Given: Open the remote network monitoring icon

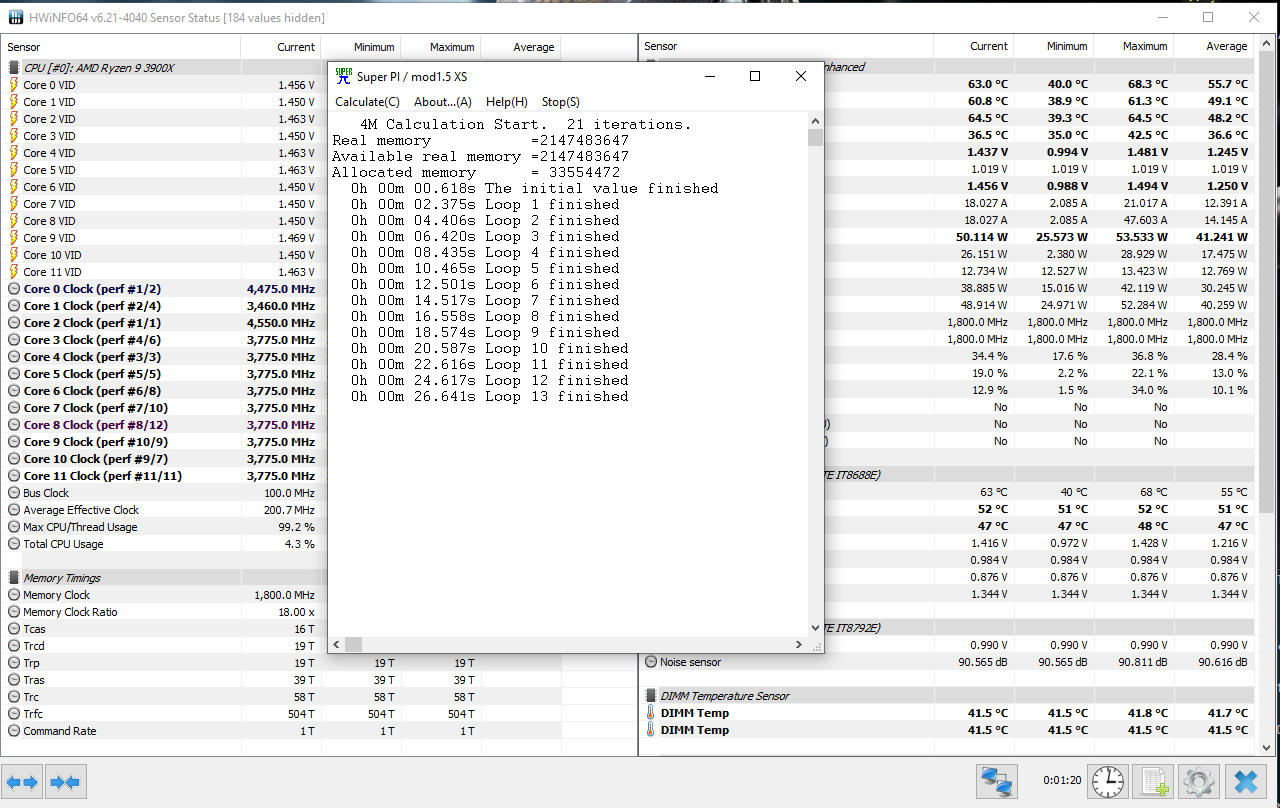Looking at the screenshot, I should click(995, 781).
